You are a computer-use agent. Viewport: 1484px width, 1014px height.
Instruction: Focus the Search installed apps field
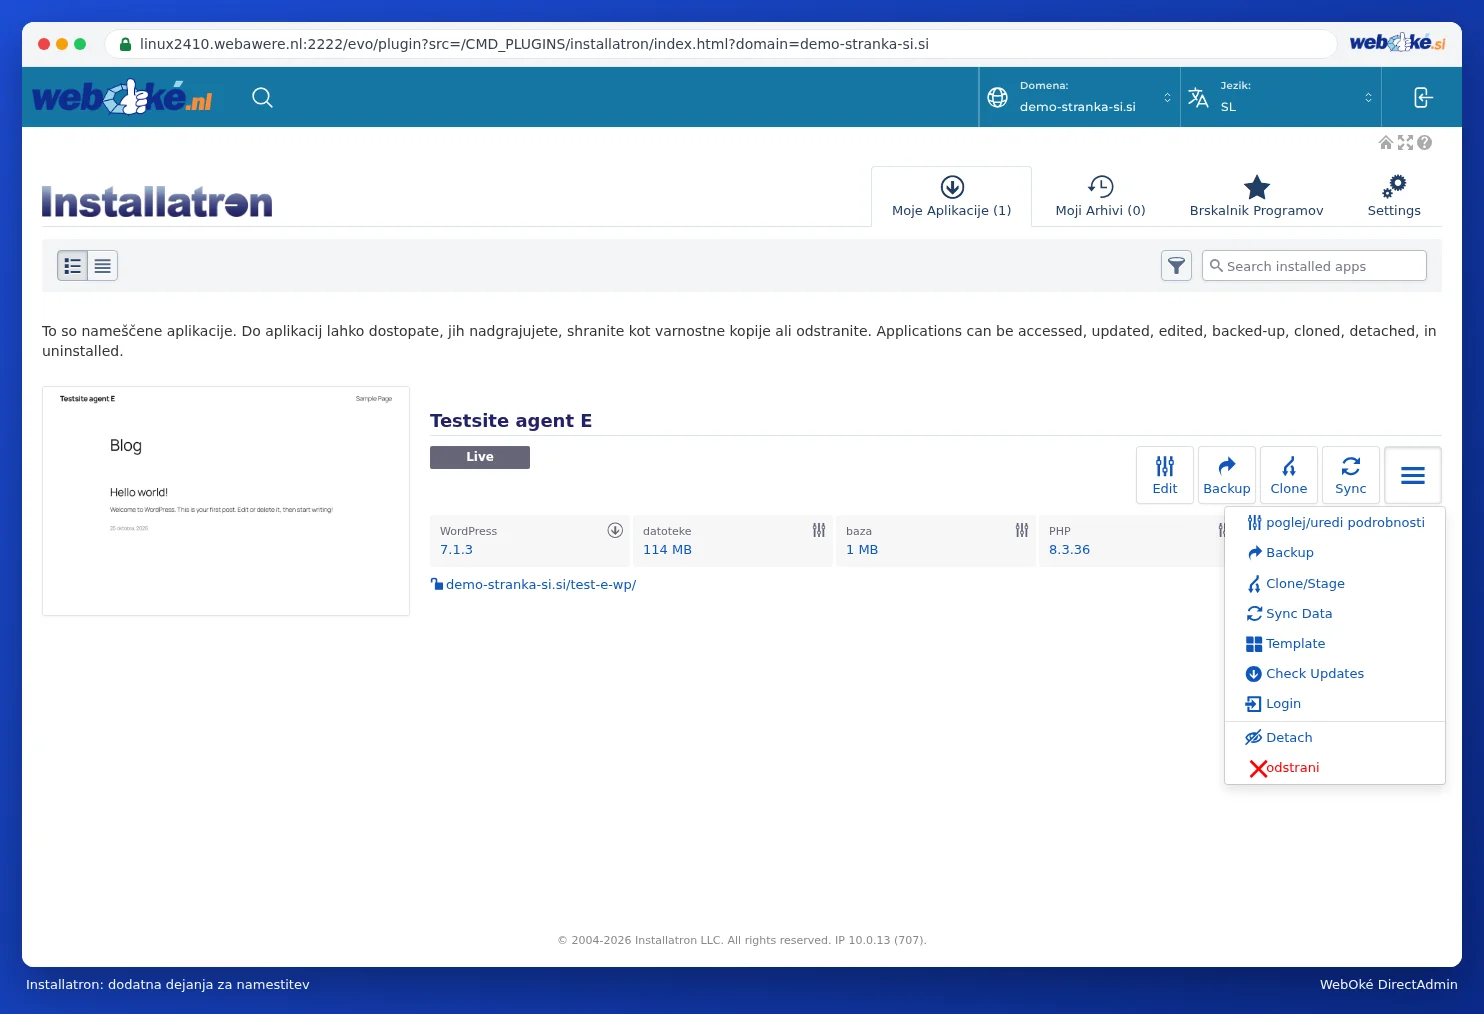[1314, 266]
